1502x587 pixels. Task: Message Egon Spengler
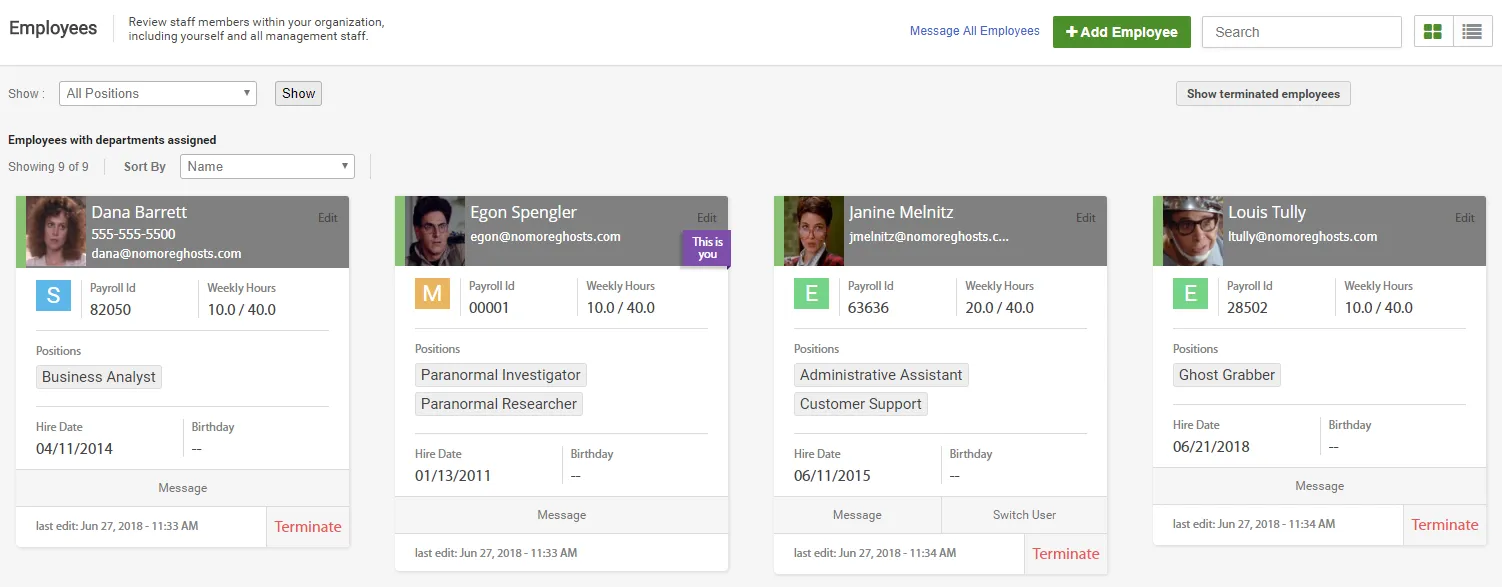point(562,515)
